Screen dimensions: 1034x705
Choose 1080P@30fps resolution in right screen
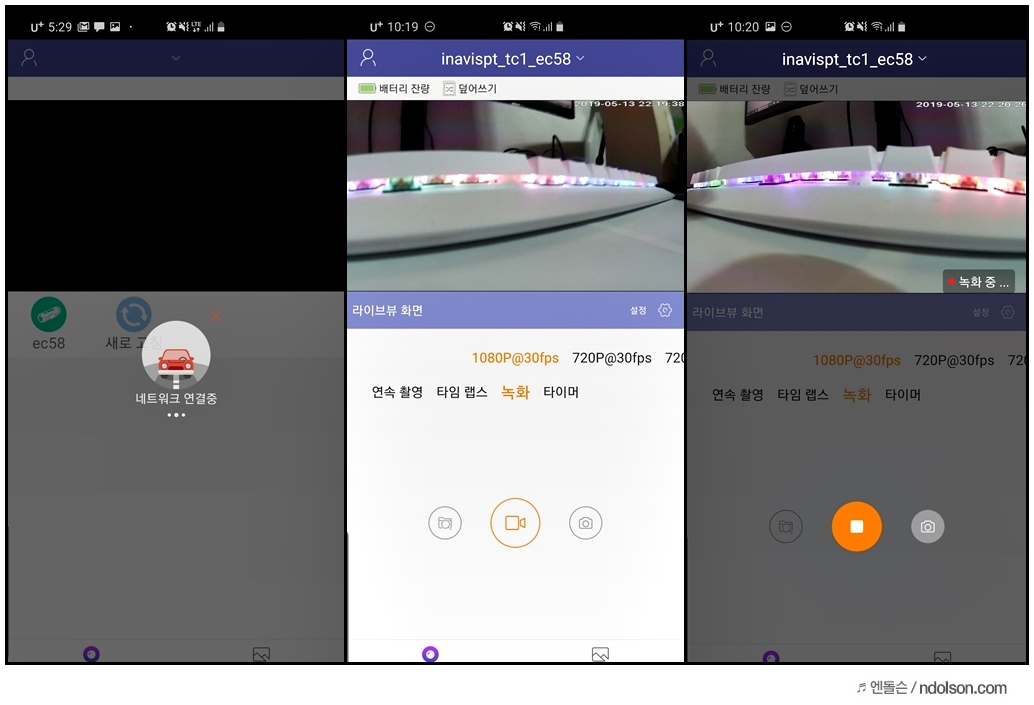point(856,360)
